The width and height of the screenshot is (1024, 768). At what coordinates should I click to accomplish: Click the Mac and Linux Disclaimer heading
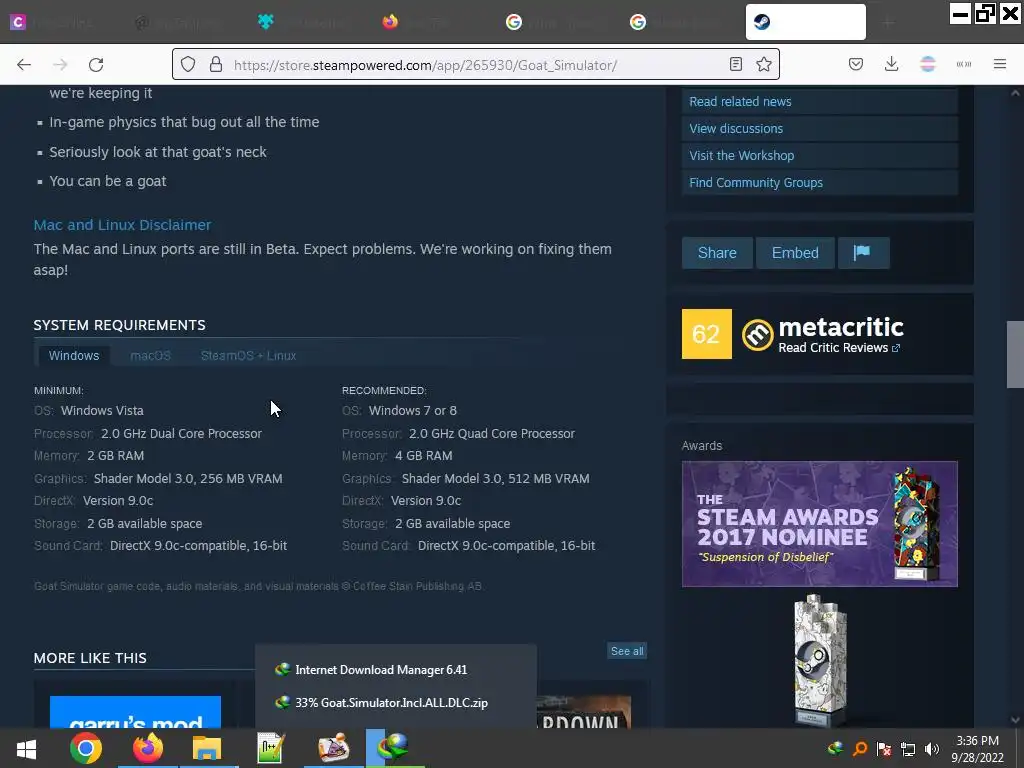pyautogui.click(x=122, y=225)
